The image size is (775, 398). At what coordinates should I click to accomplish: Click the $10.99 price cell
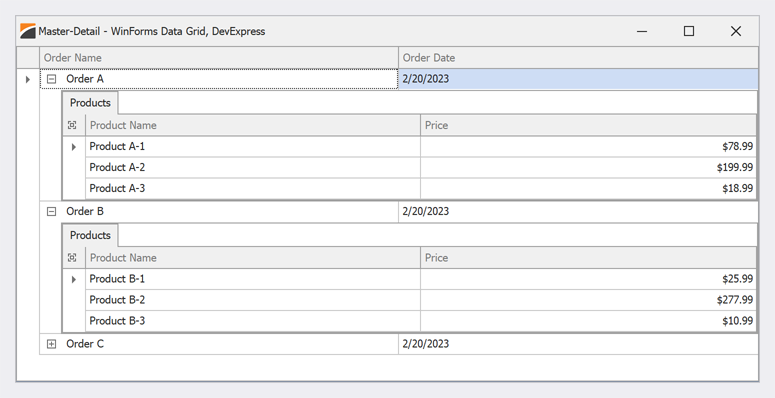coord(588,321)
